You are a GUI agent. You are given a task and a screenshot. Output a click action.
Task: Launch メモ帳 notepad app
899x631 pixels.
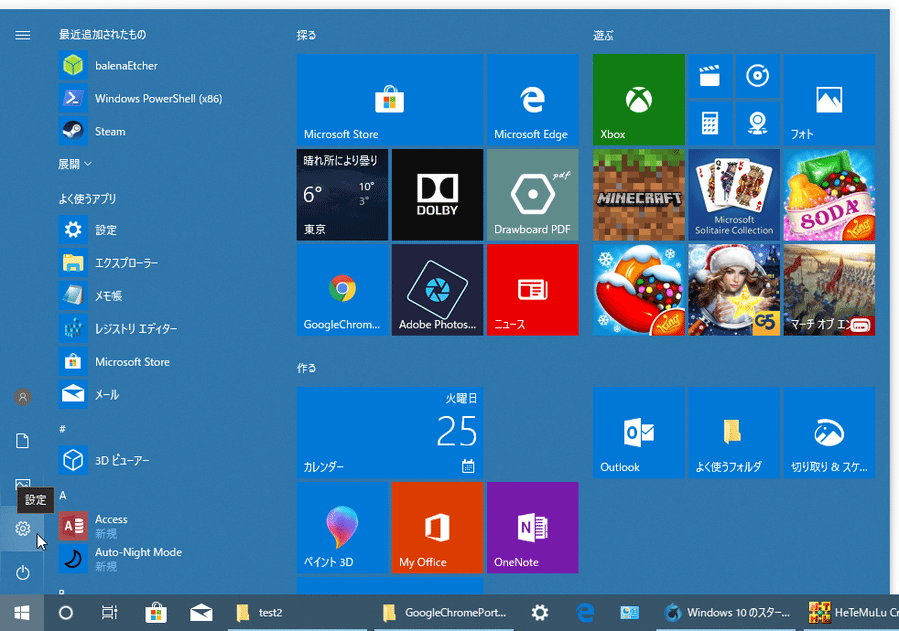pos(166,296)
